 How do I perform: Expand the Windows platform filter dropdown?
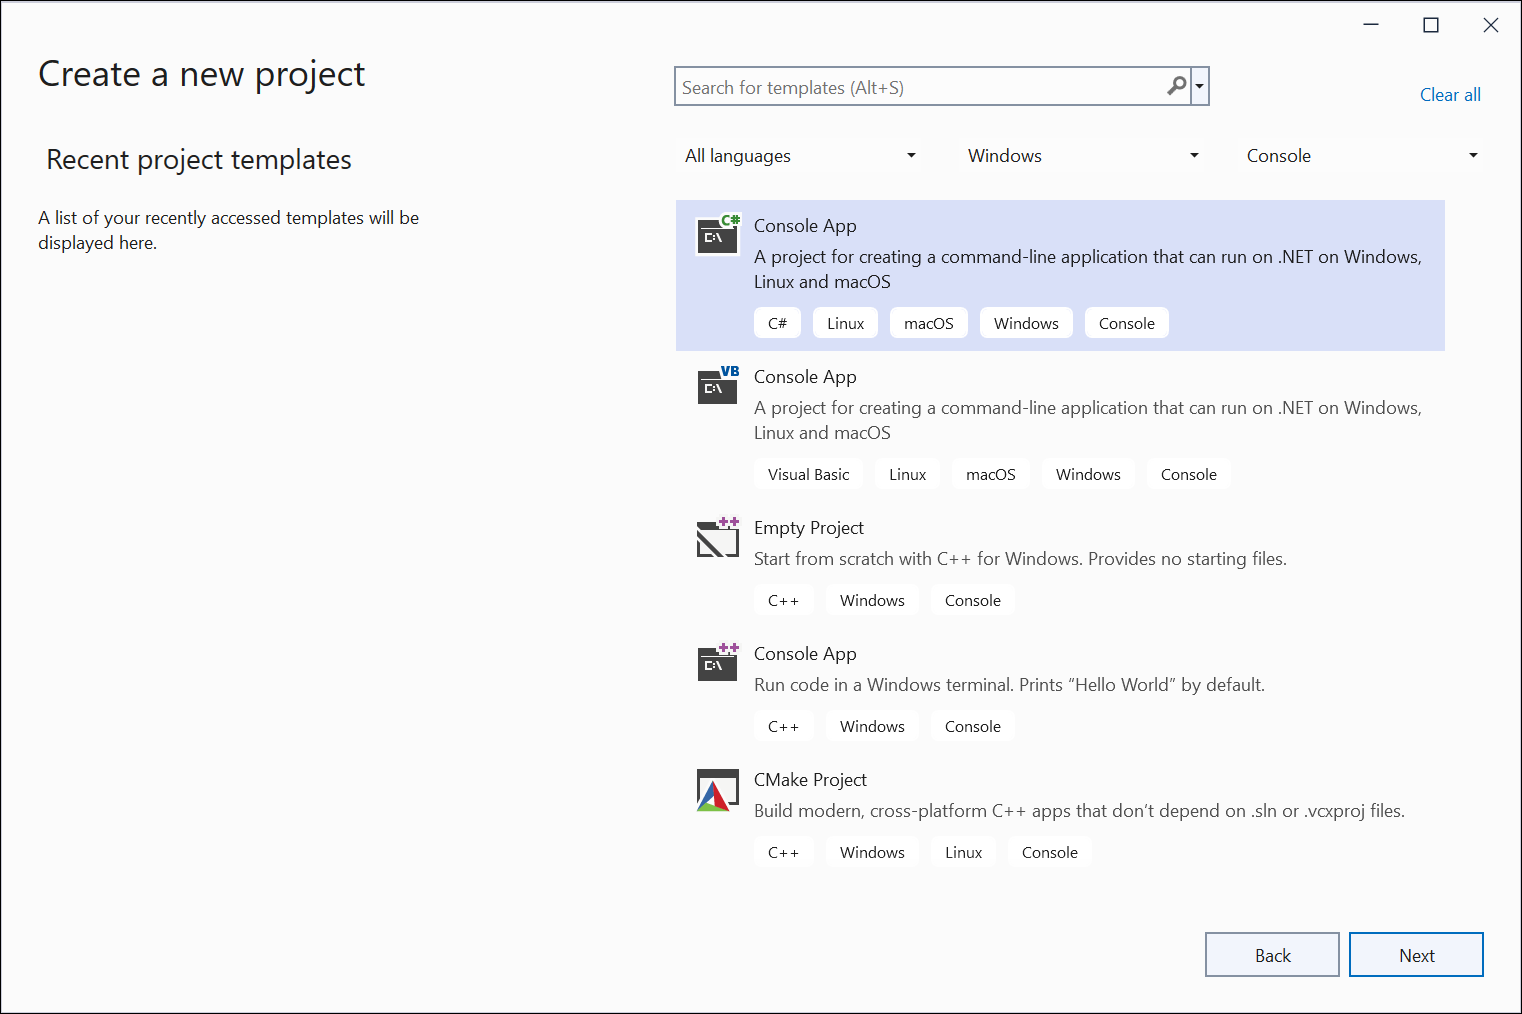1082,156
